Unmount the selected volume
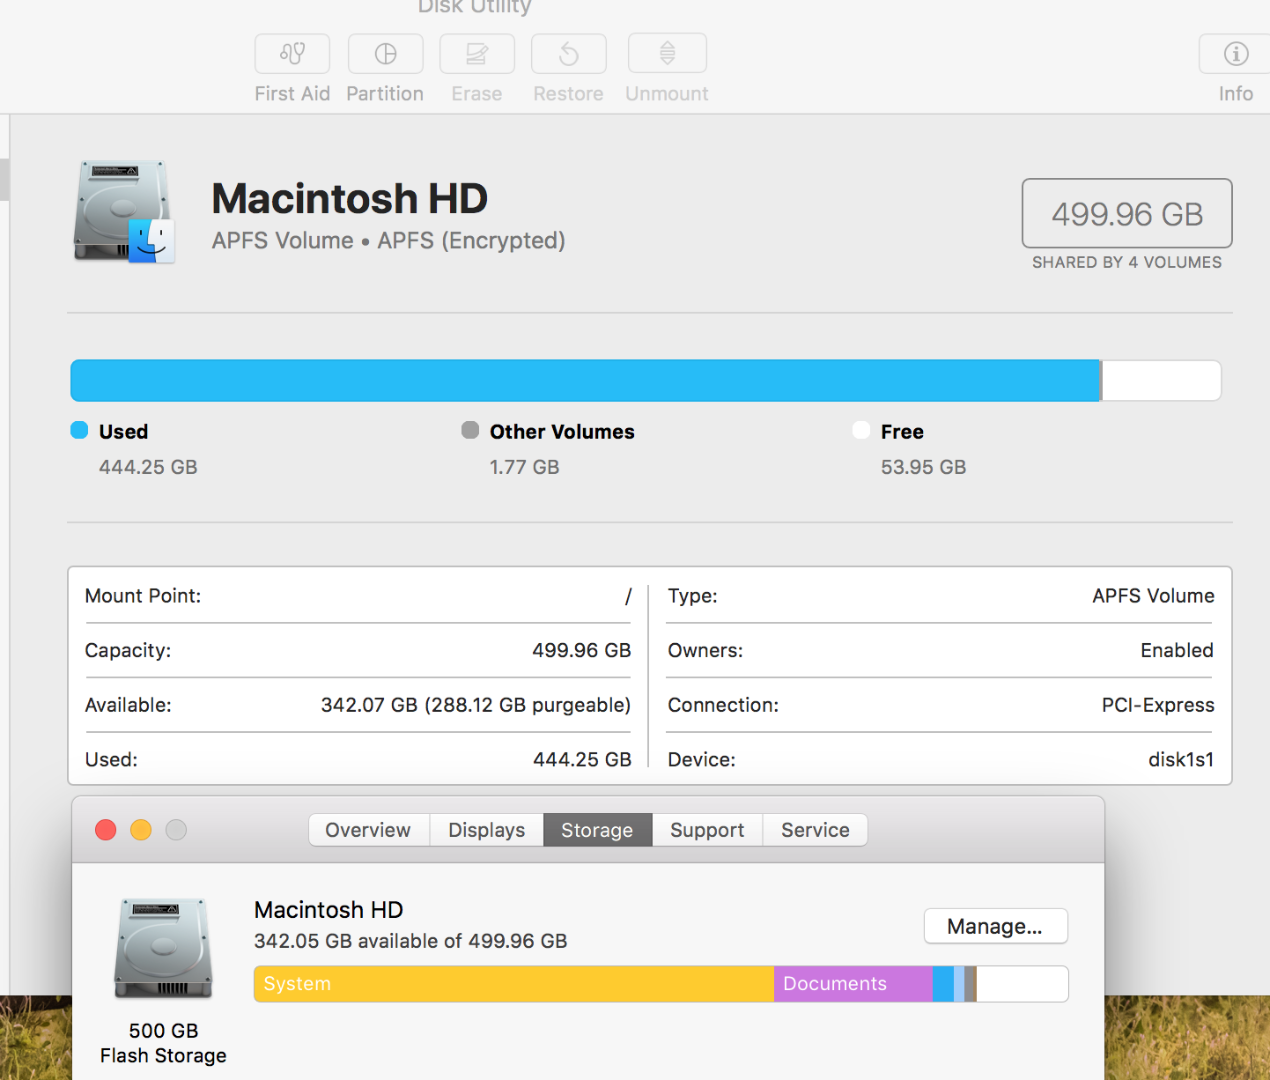 coord(666,54)
